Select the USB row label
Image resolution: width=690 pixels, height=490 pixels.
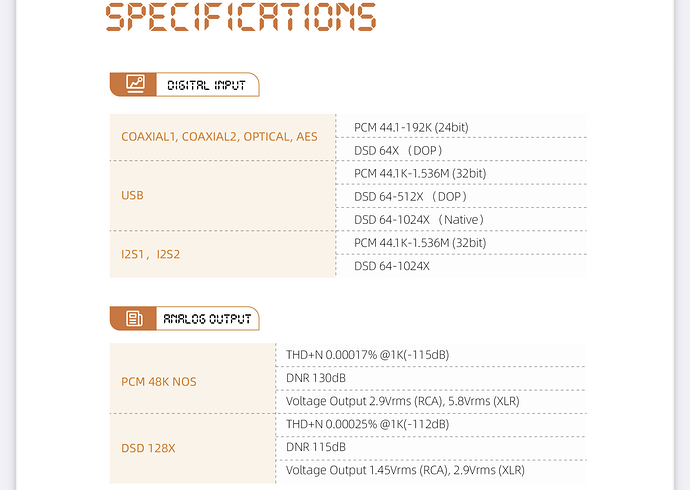point(132,195)
